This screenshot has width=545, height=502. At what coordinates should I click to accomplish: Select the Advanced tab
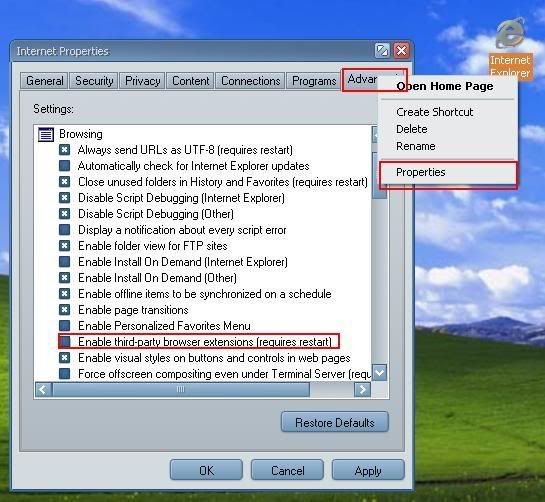pos(361,80)
